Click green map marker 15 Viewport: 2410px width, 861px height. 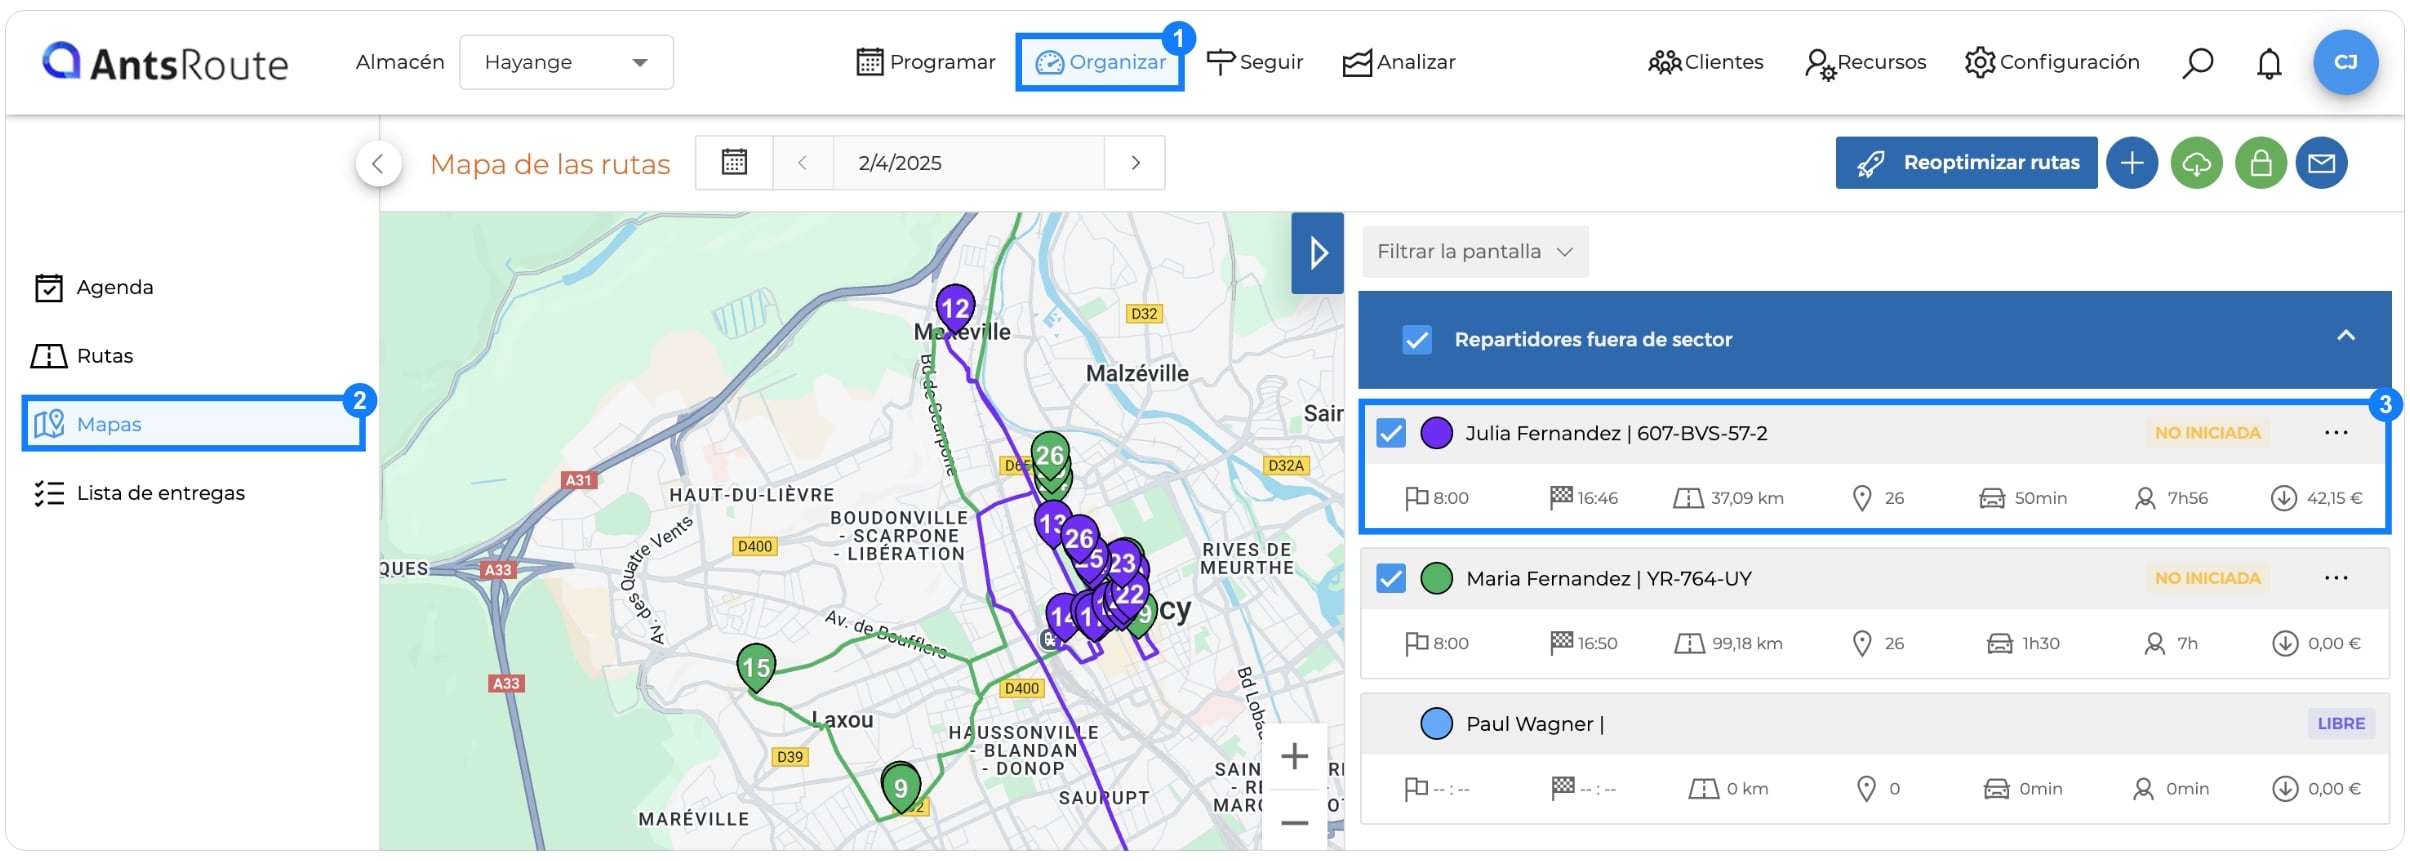756,667
